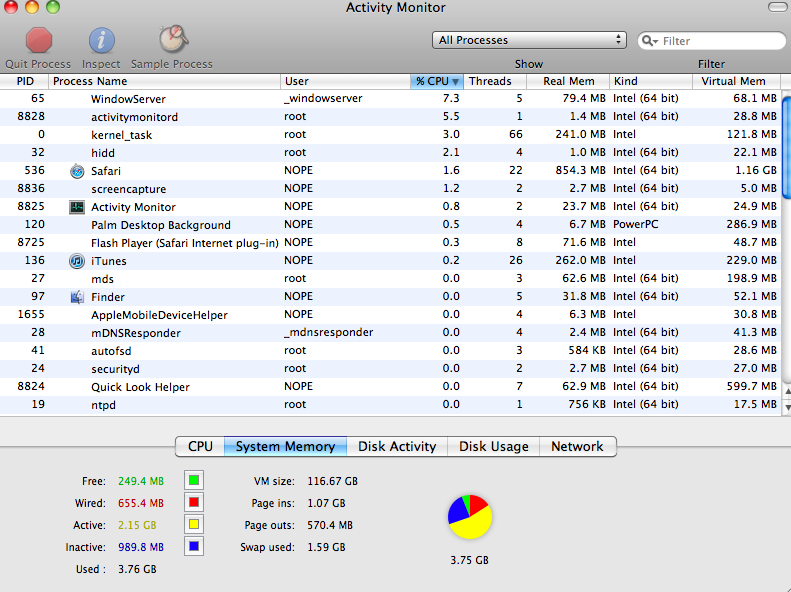Select the WindowServer process row
Viewport: 791px width, 592px height.
pyautogui.click(x=391, y=99)
